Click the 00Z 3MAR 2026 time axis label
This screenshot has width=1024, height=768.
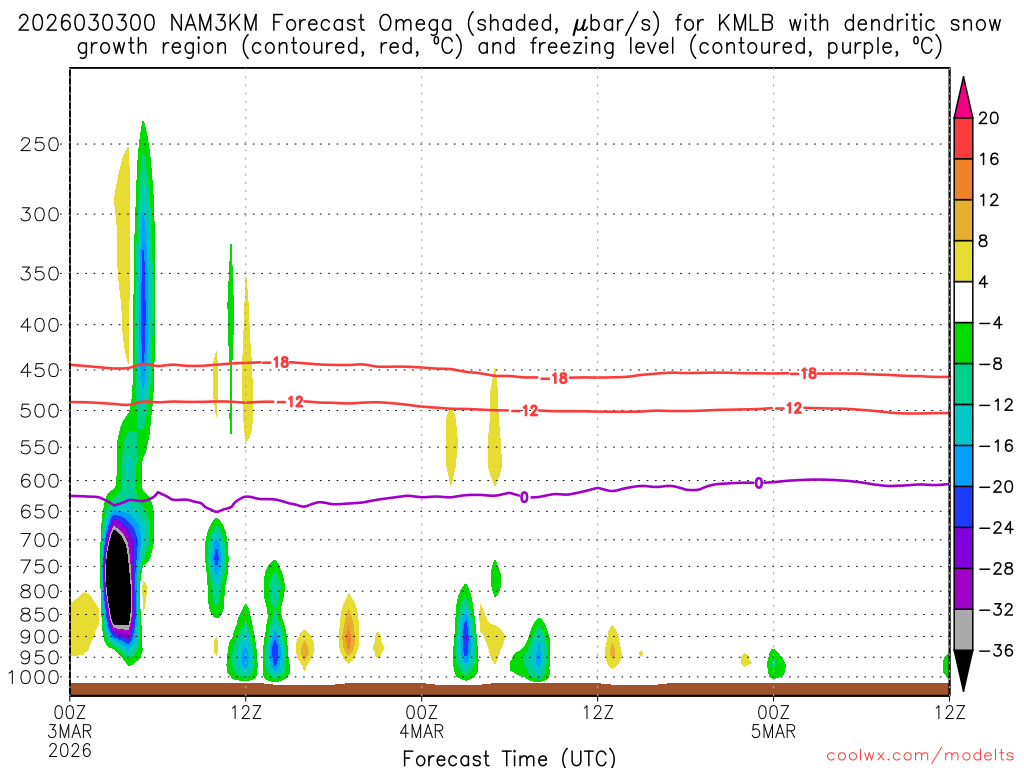click(70, 731)
